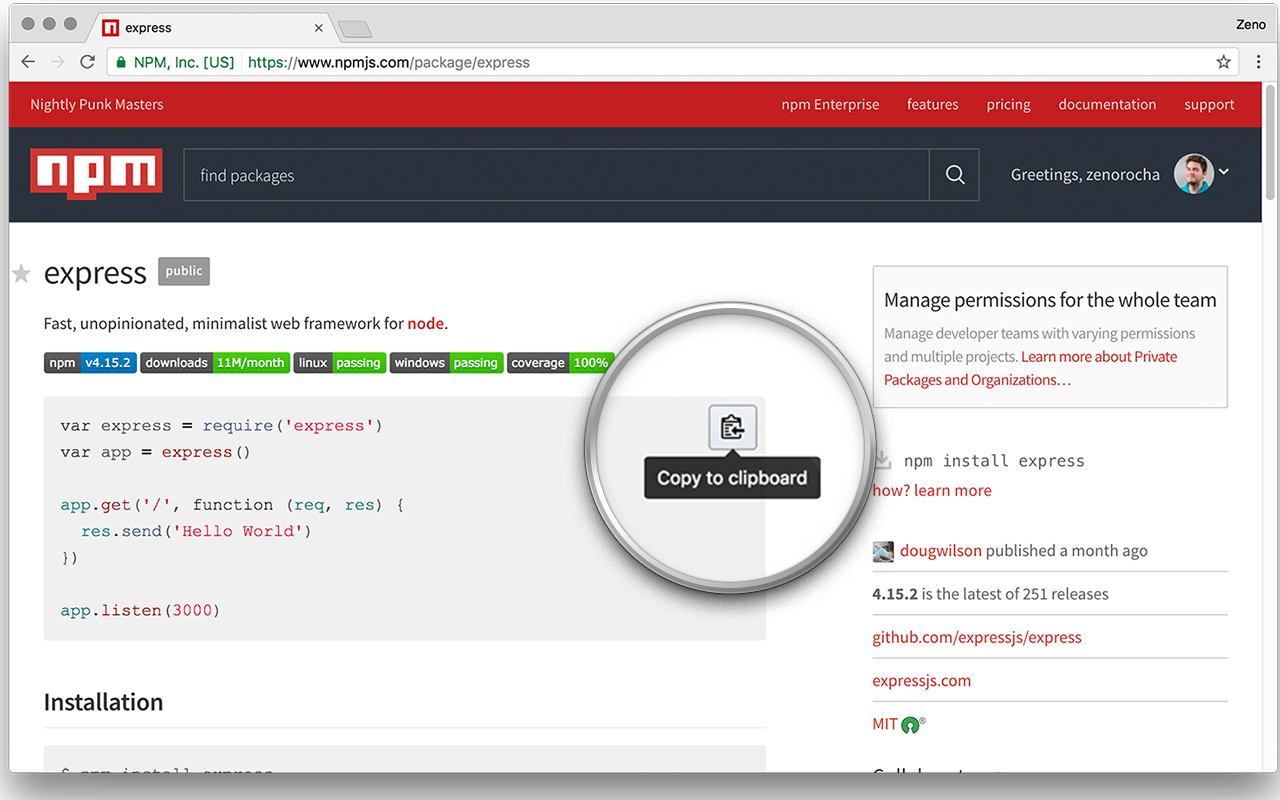Open github.com/expressjs/express link
The width and height of the screenshot is (1280, 800).
click(976, 637)
